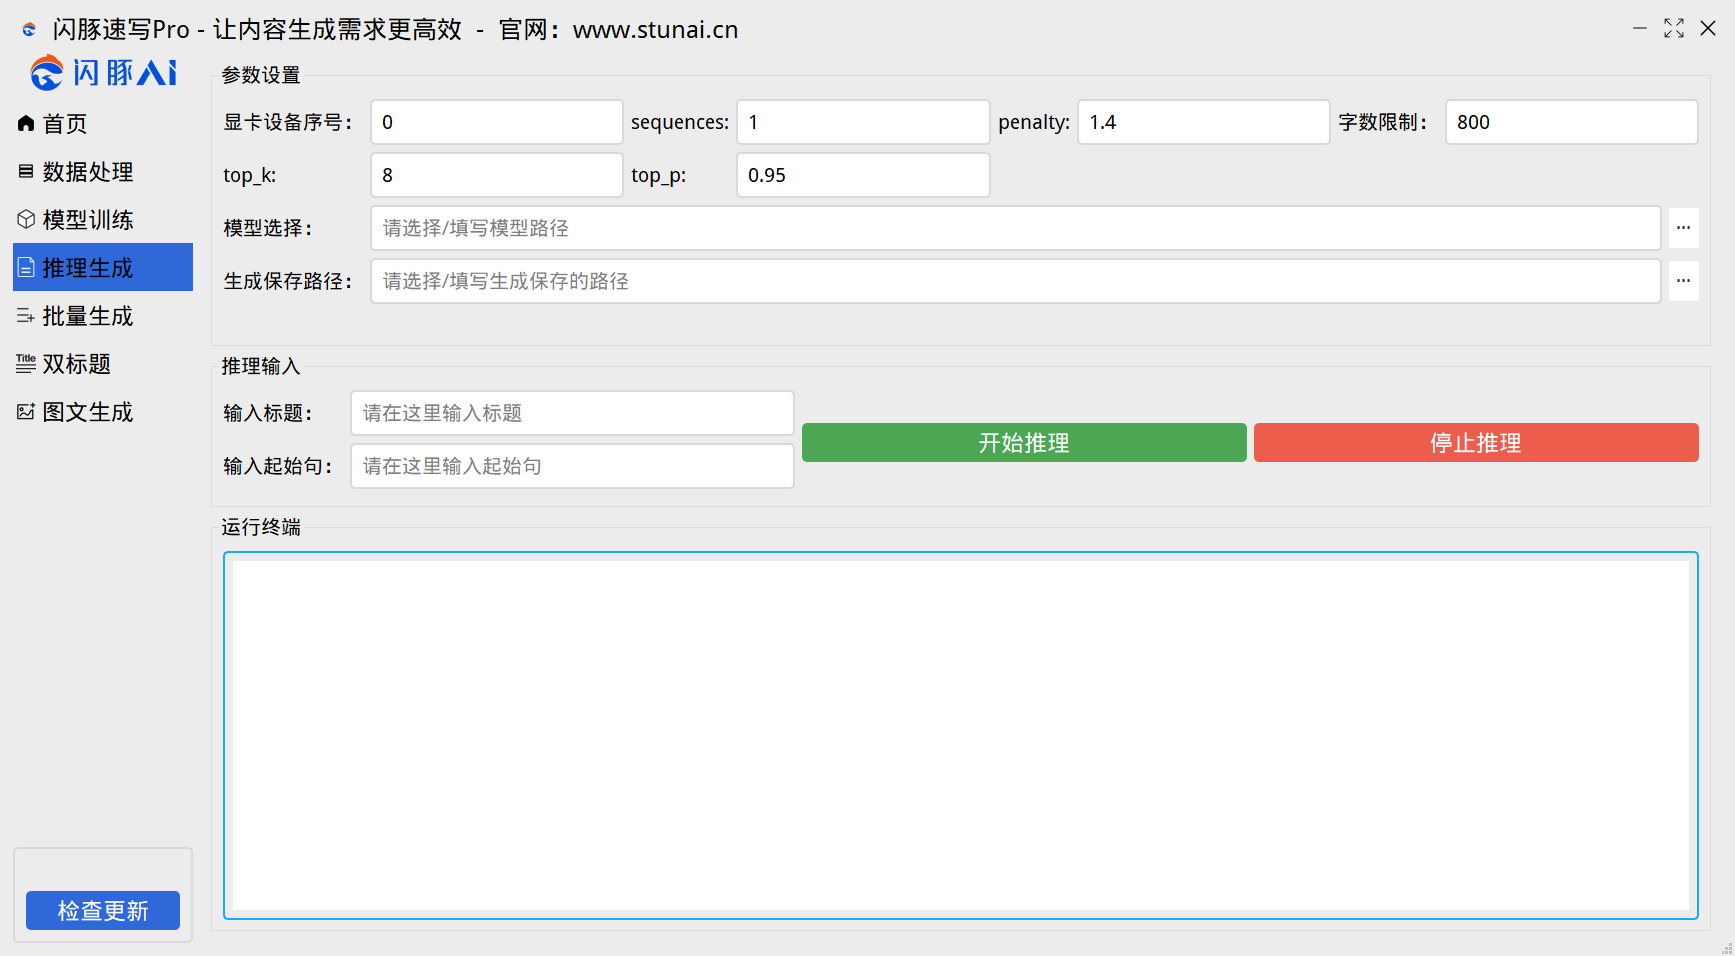The image size is (1735, 956).
Task: Maximize the 闪豚速写Pro window
Action: [1674, 28]
